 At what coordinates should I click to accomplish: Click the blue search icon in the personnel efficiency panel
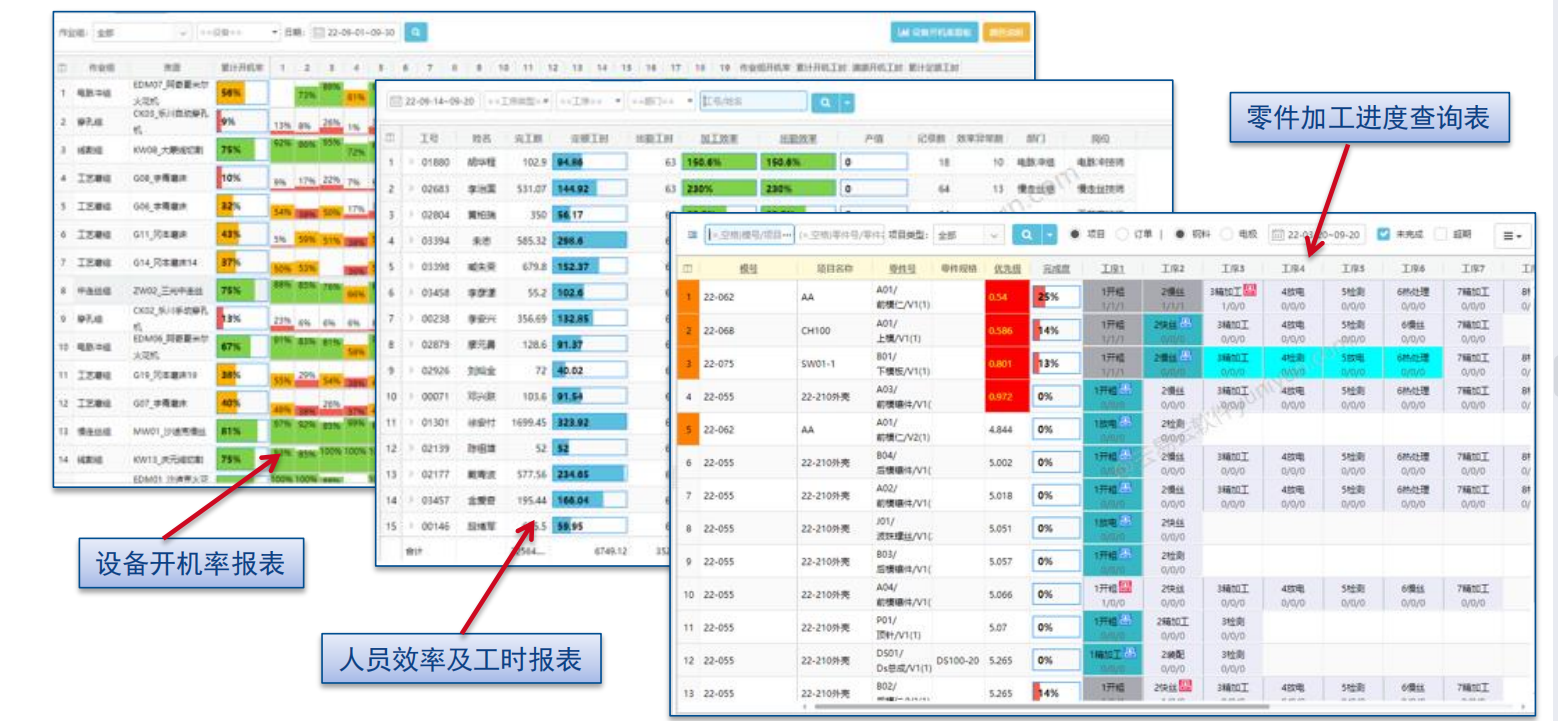tap(824, 102)
